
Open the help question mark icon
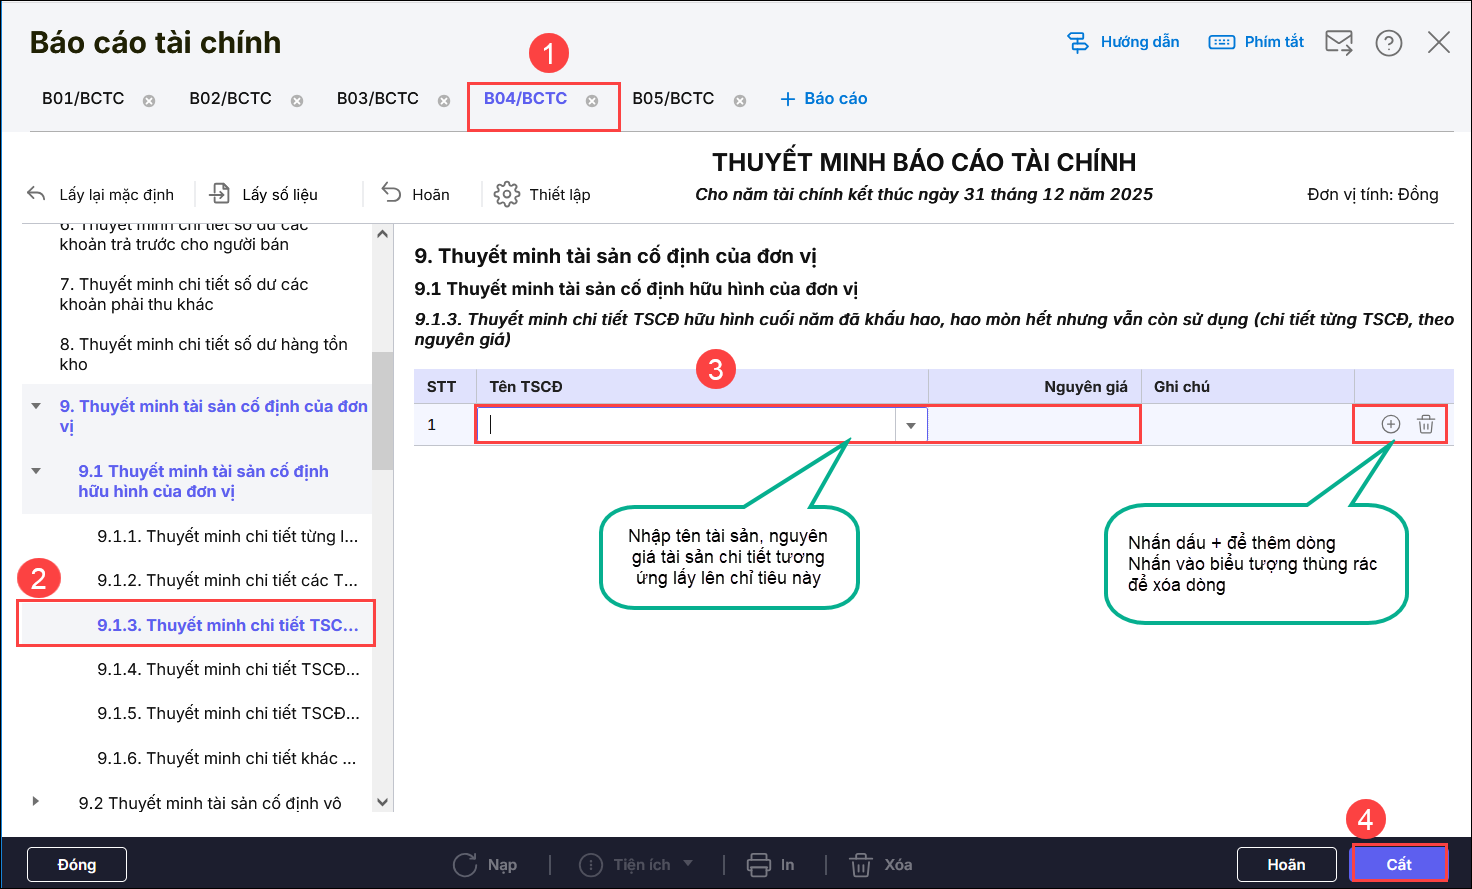click(1388, 43)
